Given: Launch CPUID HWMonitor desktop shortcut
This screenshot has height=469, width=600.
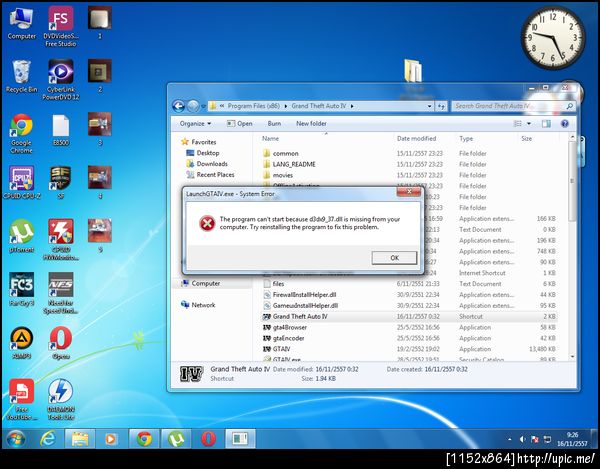Looking at the screenshot, I should tap(60, 239).
